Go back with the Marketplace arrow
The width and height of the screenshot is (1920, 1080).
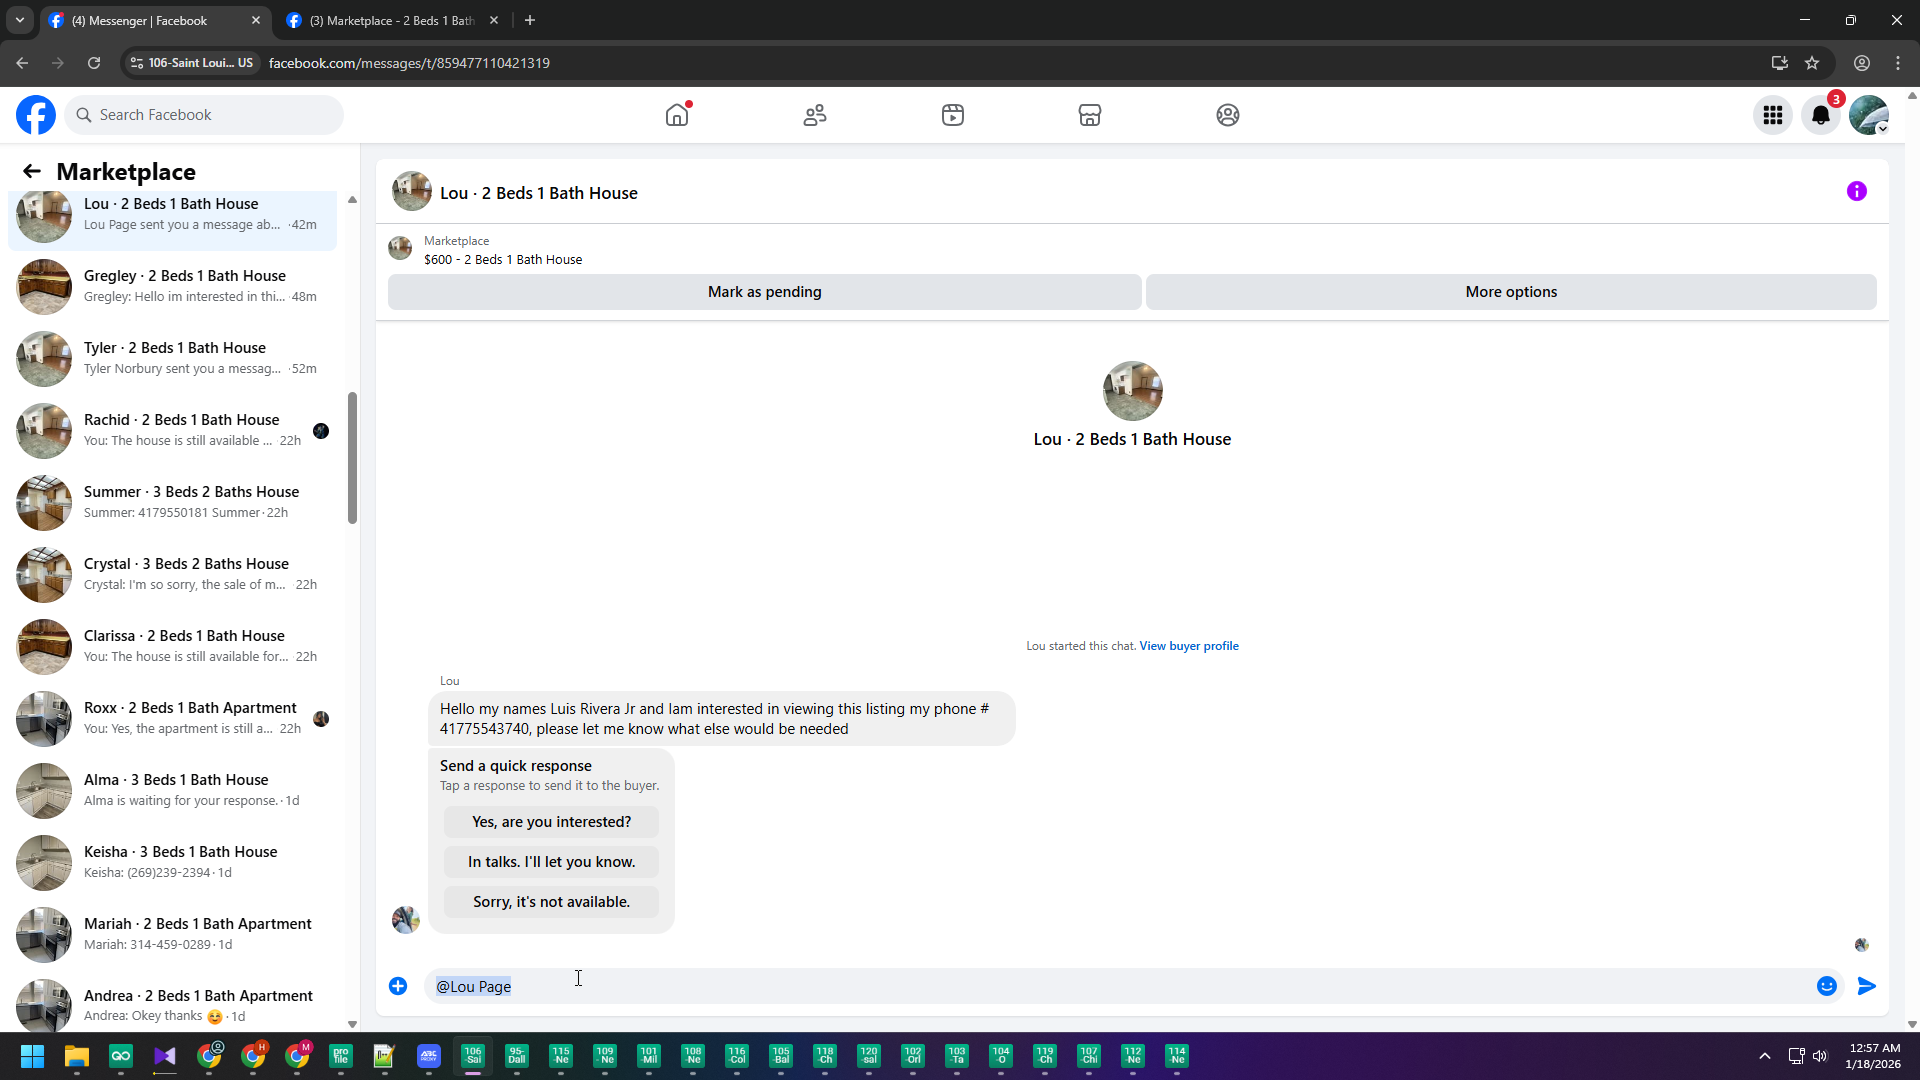pyautogui.click(x=32, y=171)
